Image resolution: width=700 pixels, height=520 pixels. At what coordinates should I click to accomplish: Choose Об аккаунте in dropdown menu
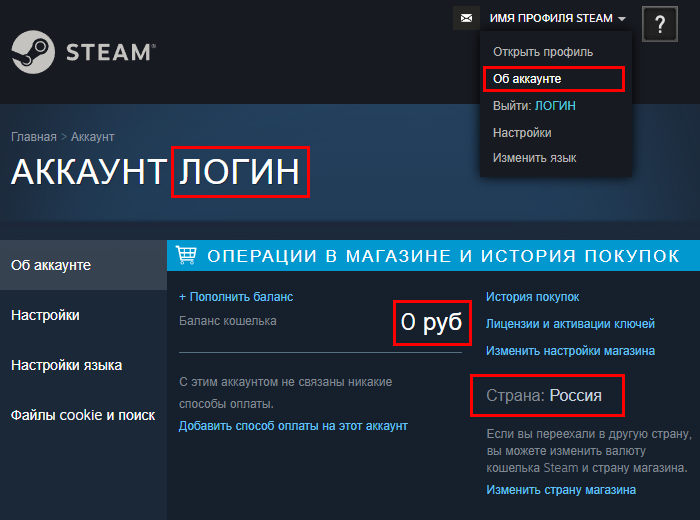[x=528, y=78]
